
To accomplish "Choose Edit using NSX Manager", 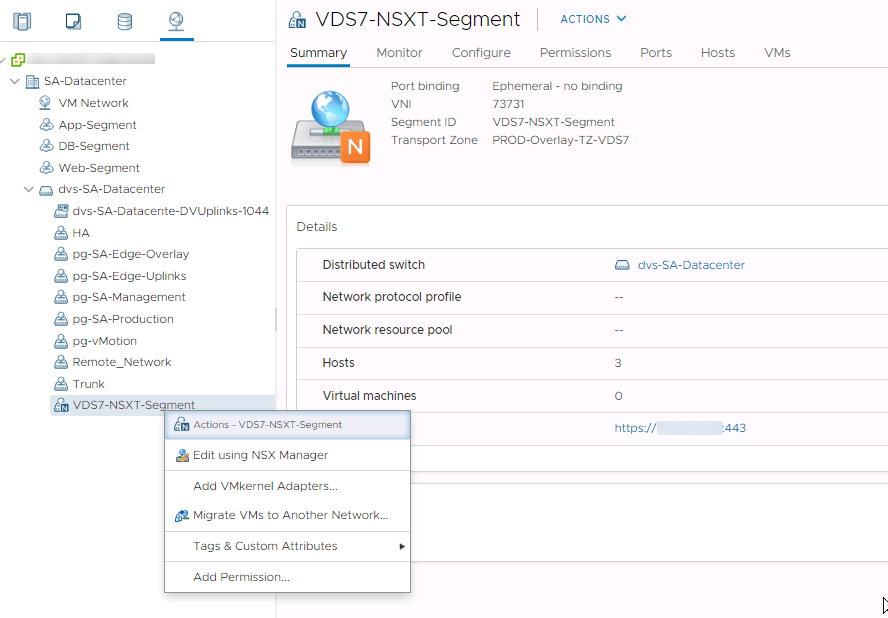I will click(x=260, y=455).
